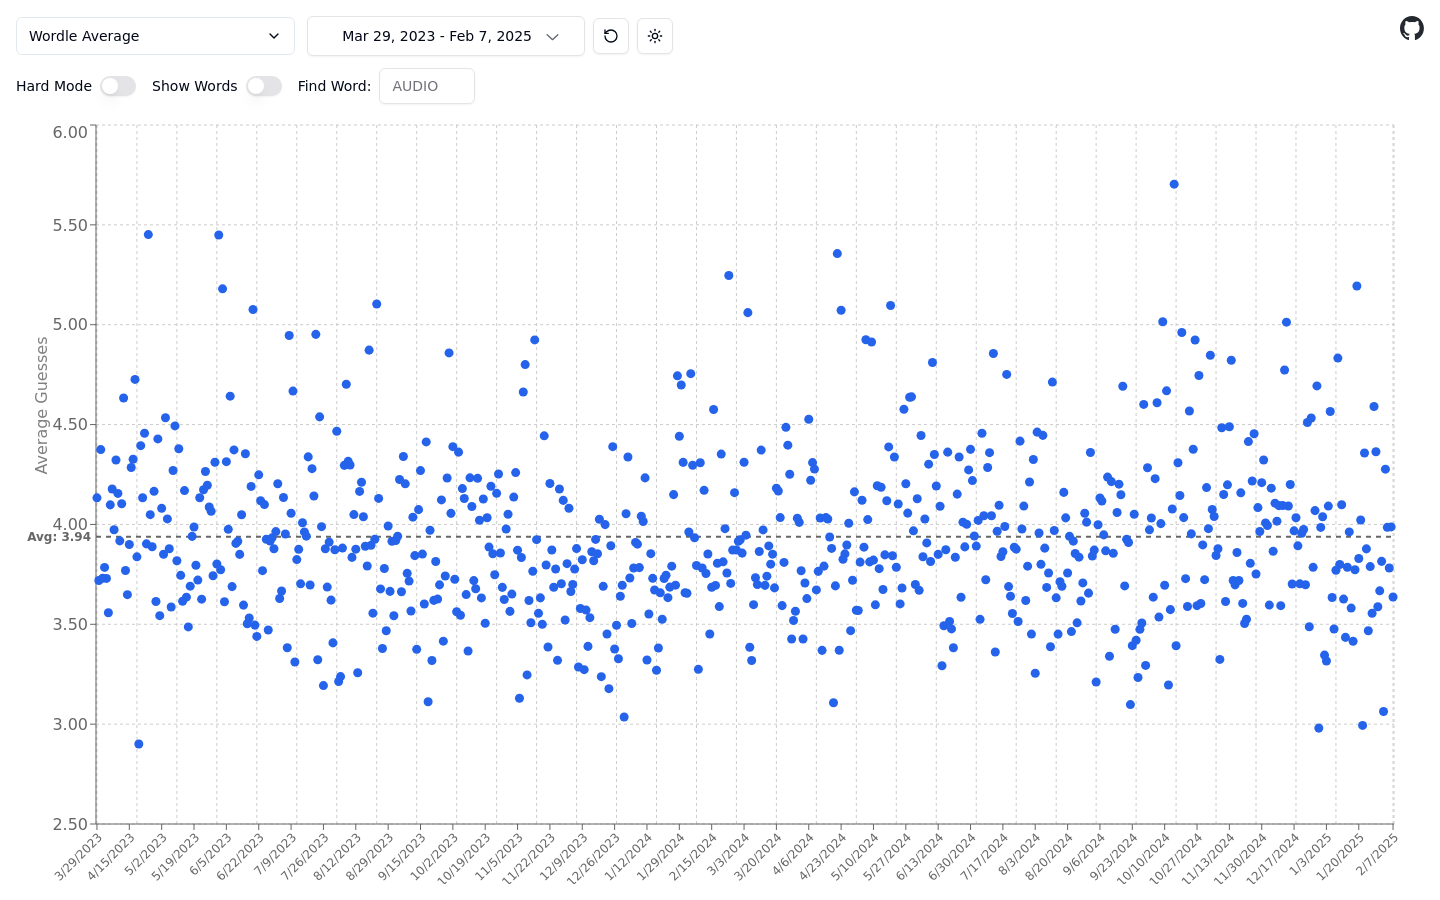Click the "10/10/2024" x-axis date
The height and width of the screenshot is (900, 1440).
(x=1143, y=860)
